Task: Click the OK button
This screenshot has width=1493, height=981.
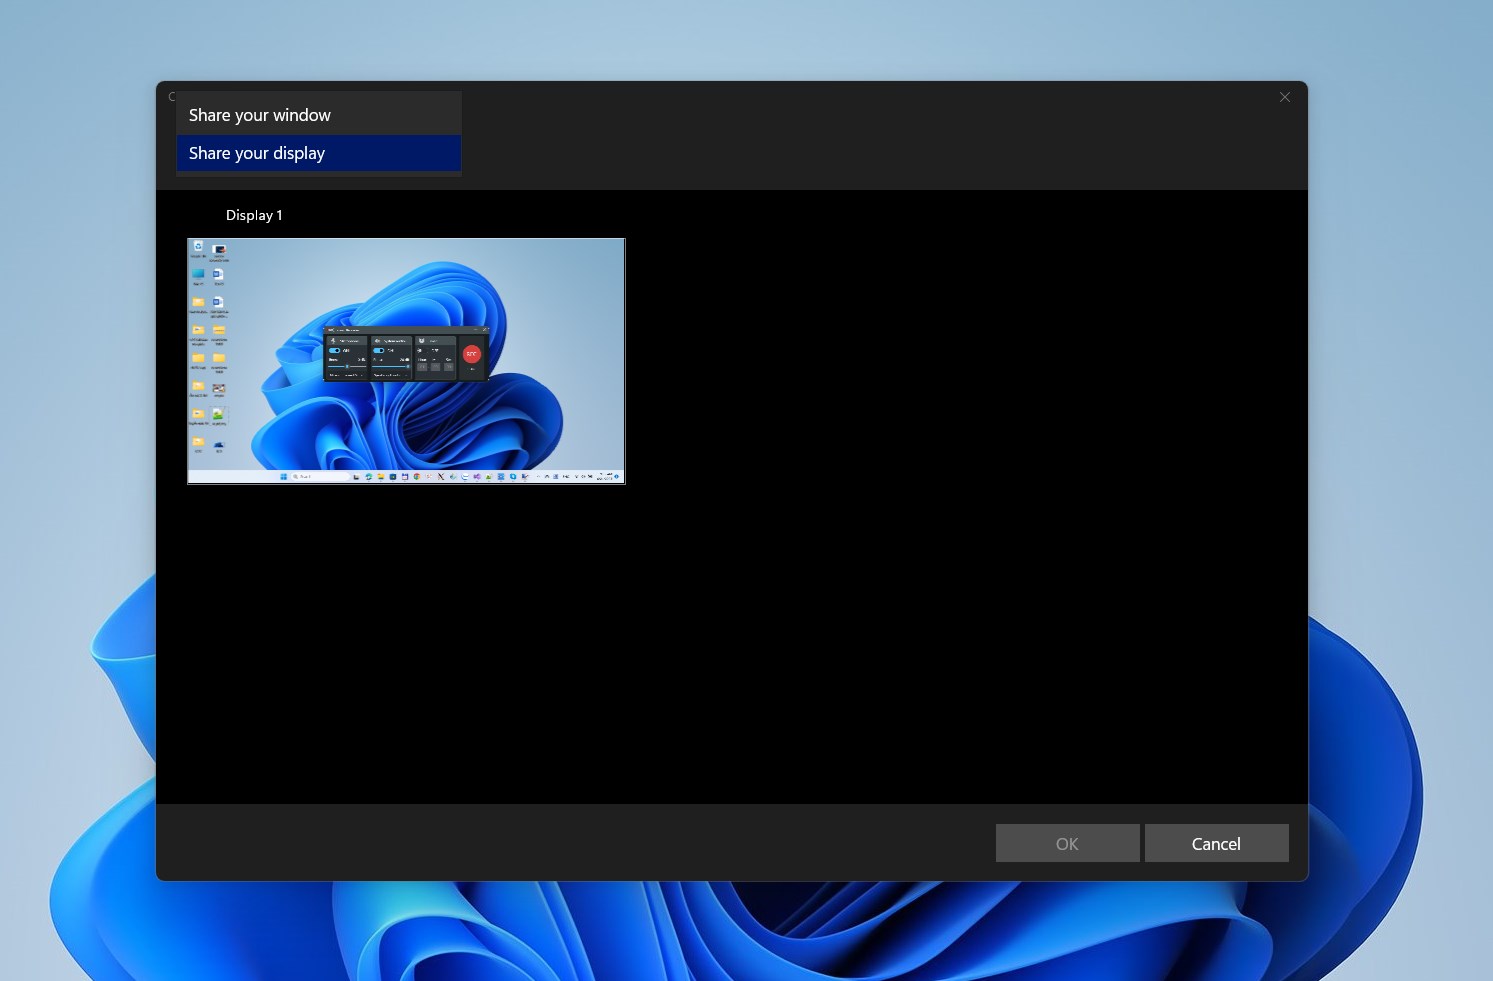Action: [1066, 843]
